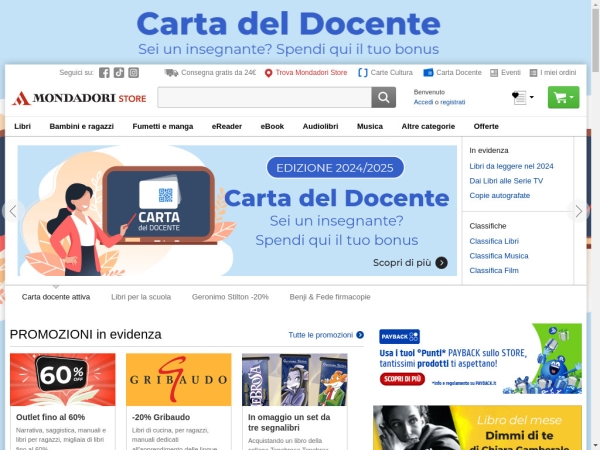The height and width of the screenshot is (450, 600).
Task: Open Mondadori Facebook page icon
Action: pyautogui.click(x=104, y=73)
